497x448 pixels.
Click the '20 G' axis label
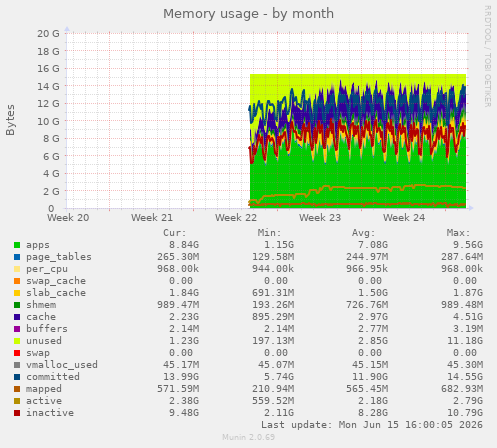pos(48,33)
